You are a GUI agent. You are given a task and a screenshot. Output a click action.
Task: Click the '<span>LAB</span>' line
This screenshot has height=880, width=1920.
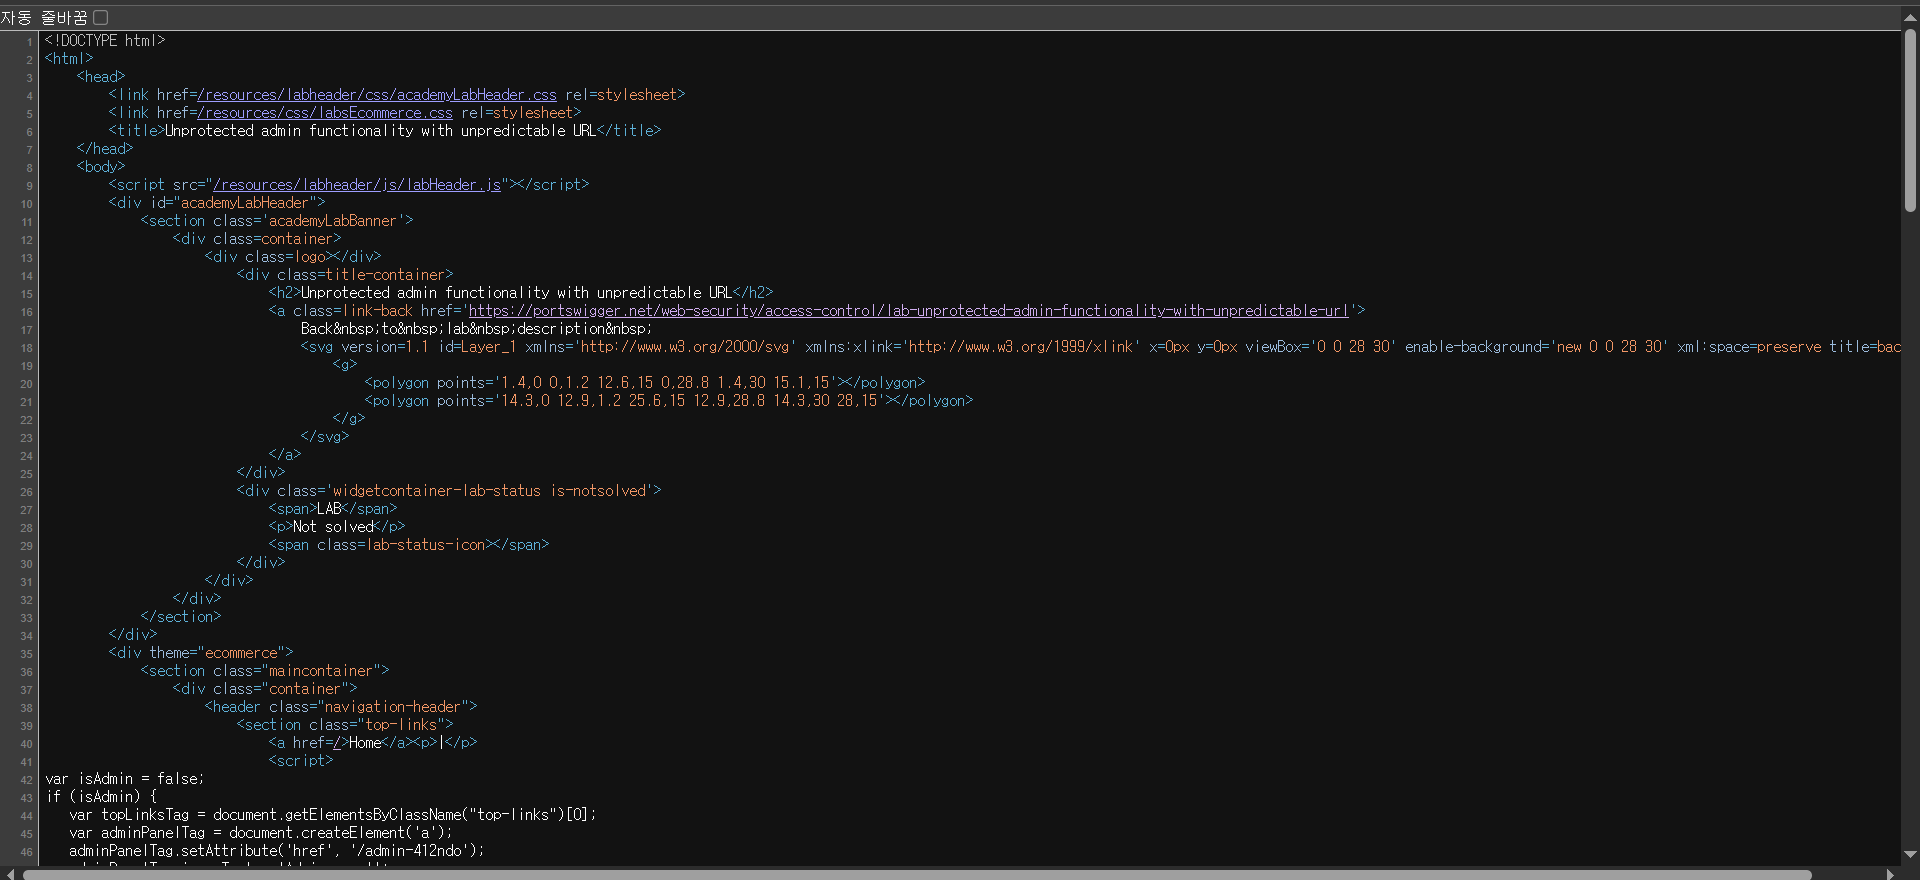pos(333,509)
